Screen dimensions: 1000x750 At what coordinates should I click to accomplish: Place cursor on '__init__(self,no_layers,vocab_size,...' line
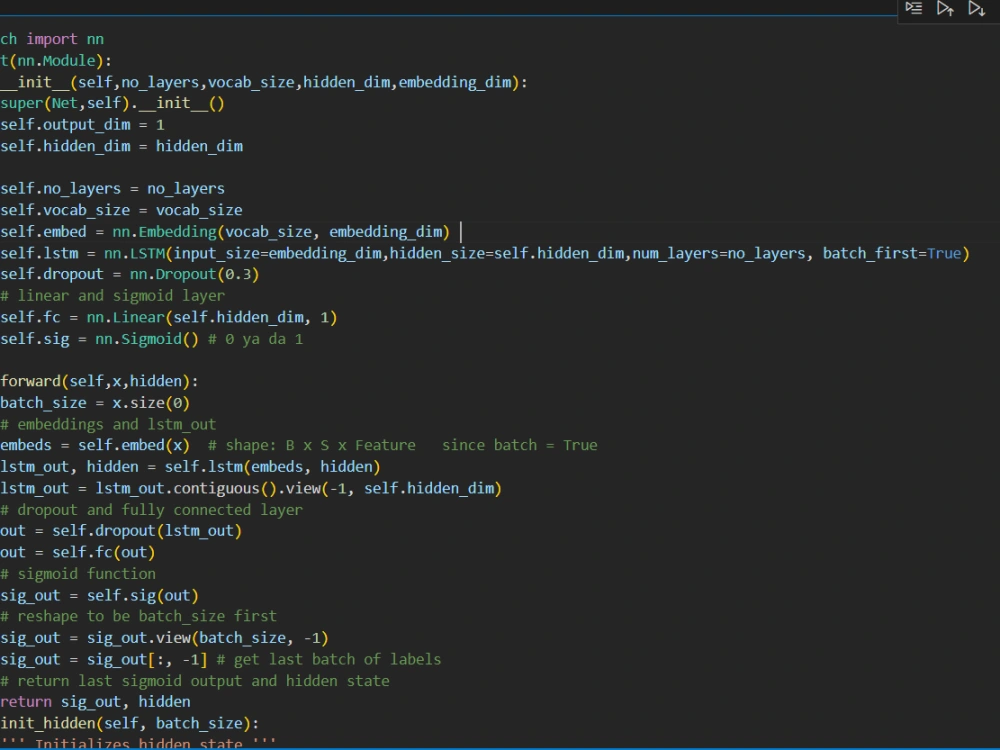[x=264, y=82]
